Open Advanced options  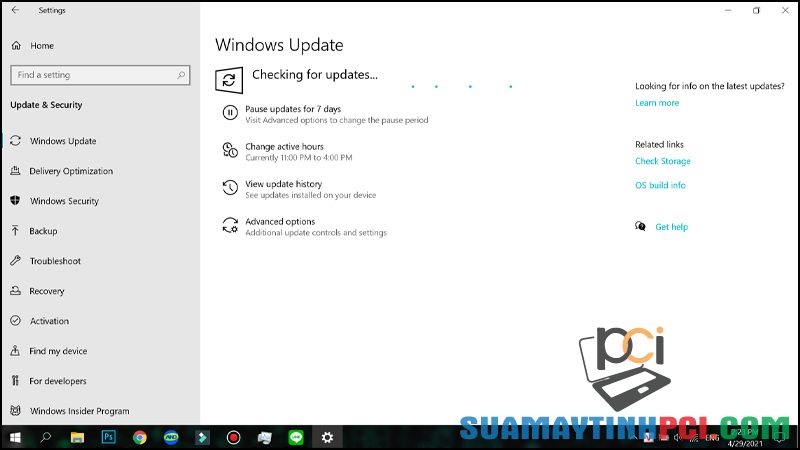tap(280, 221)
